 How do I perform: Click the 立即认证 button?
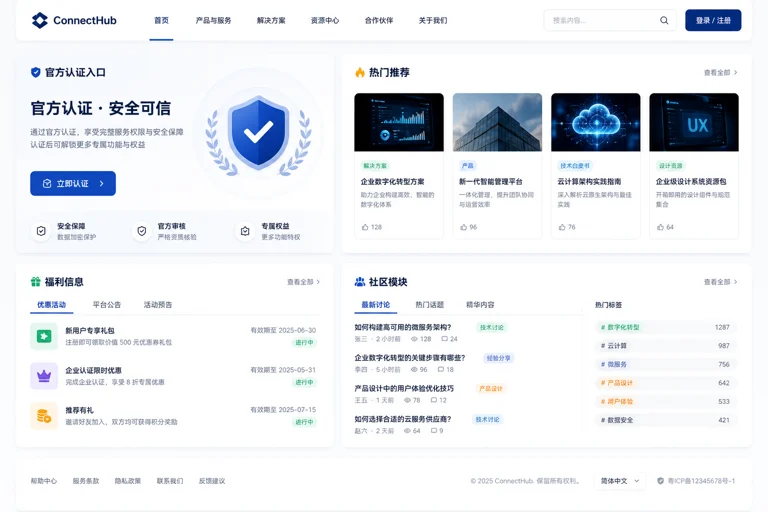tap(73, 183)
